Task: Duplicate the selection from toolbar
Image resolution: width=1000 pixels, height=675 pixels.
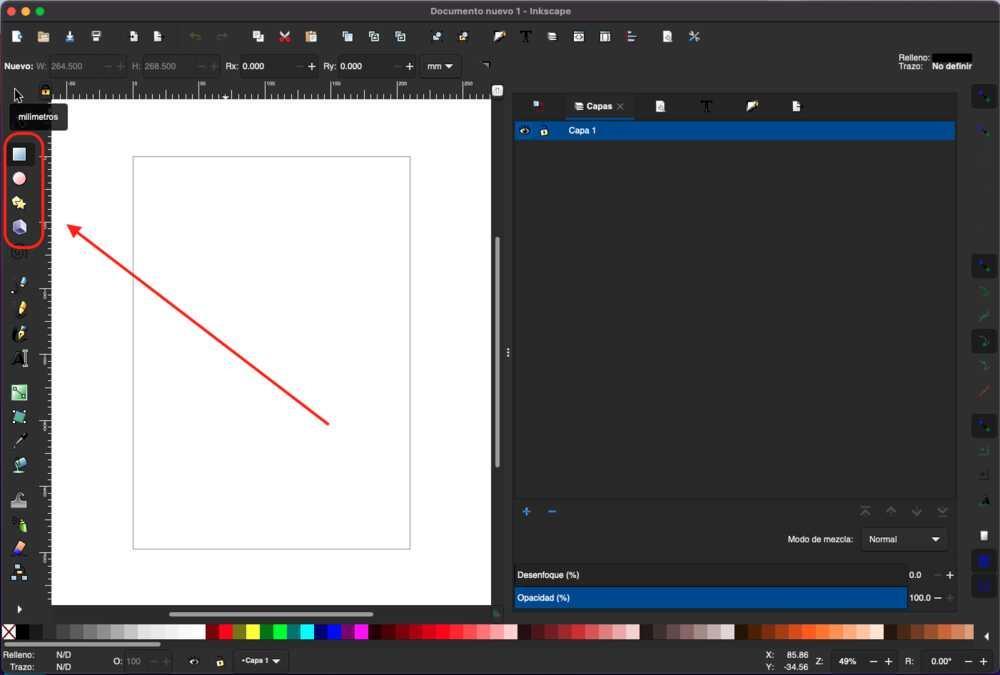Action: 347,36
